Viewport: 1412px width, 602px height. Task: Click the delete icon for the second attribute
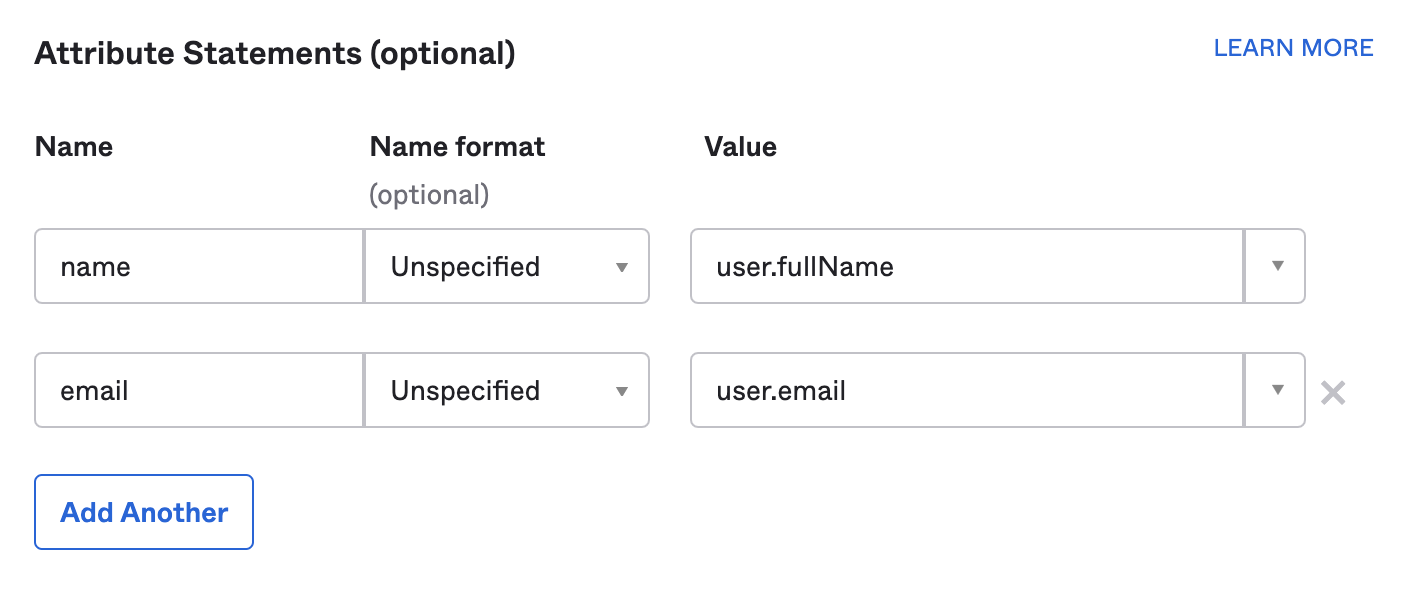click(x=1334, y=391)
